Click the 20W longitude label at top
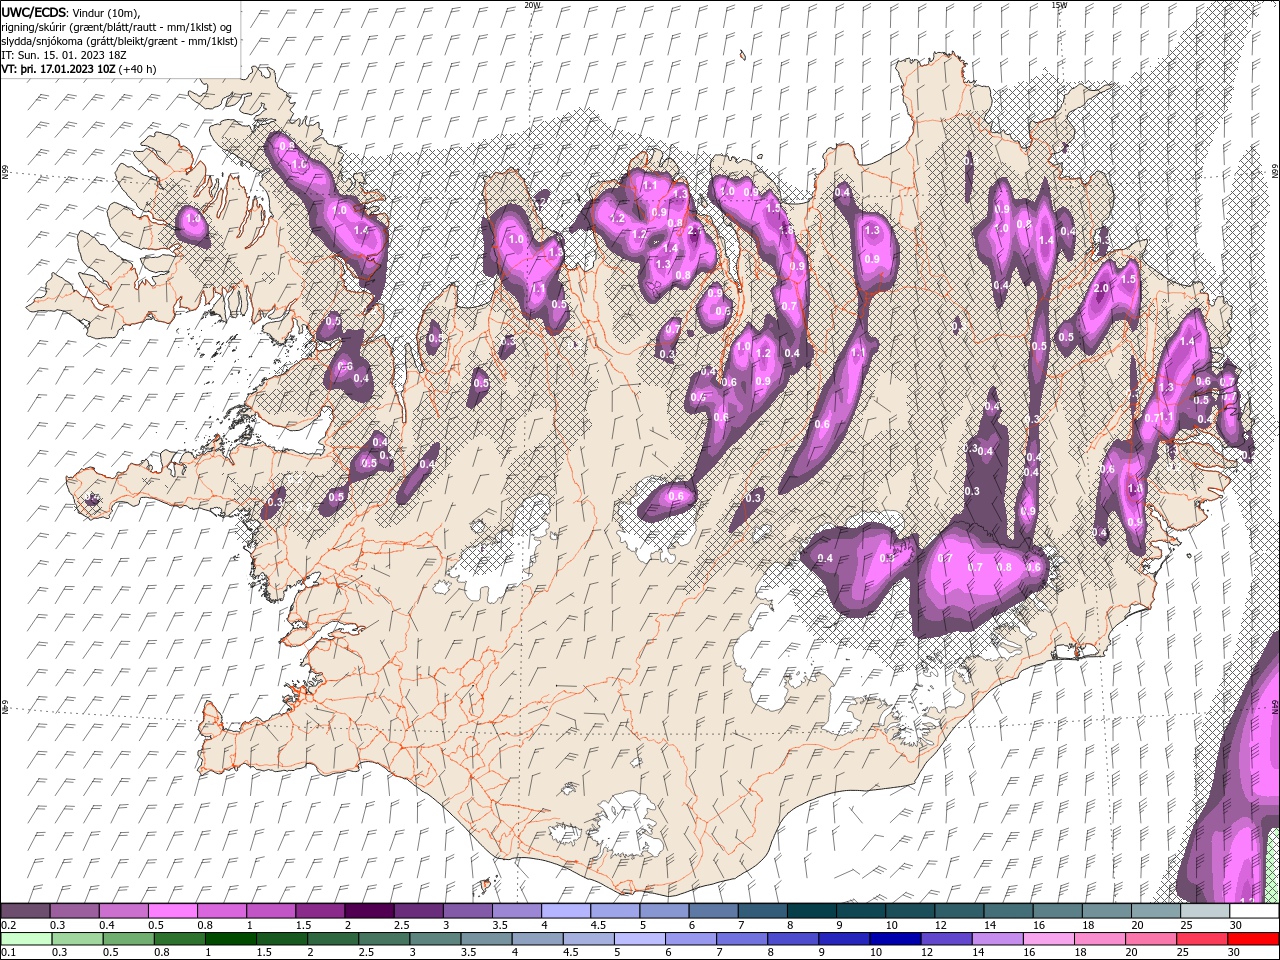 pos(532,5)
